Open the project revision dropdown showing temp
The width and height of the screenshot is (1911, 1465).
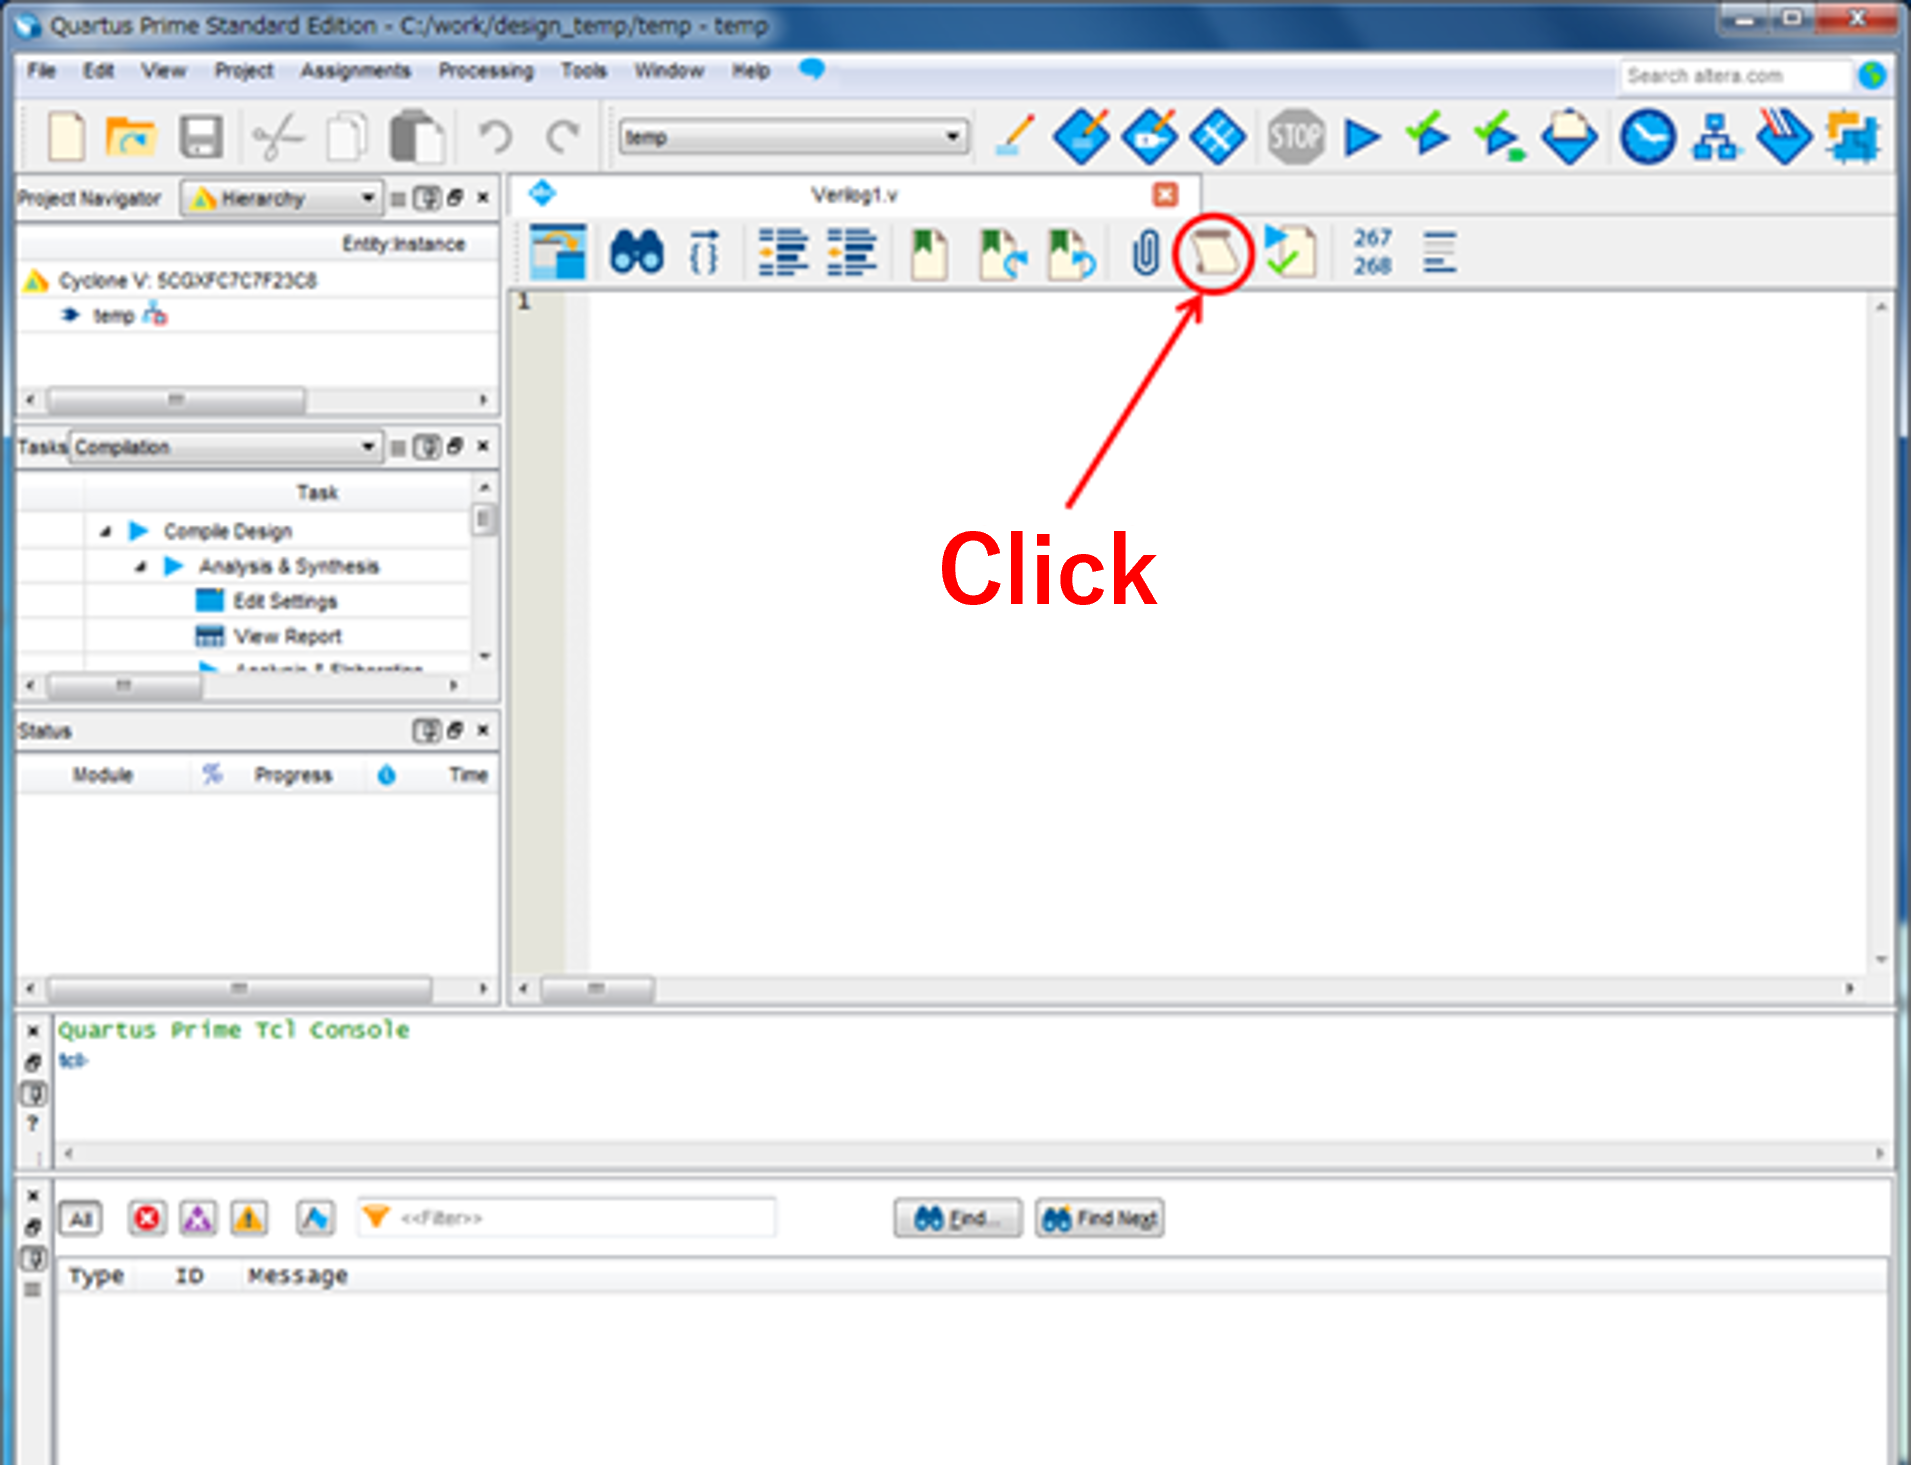tap(793, 137)
